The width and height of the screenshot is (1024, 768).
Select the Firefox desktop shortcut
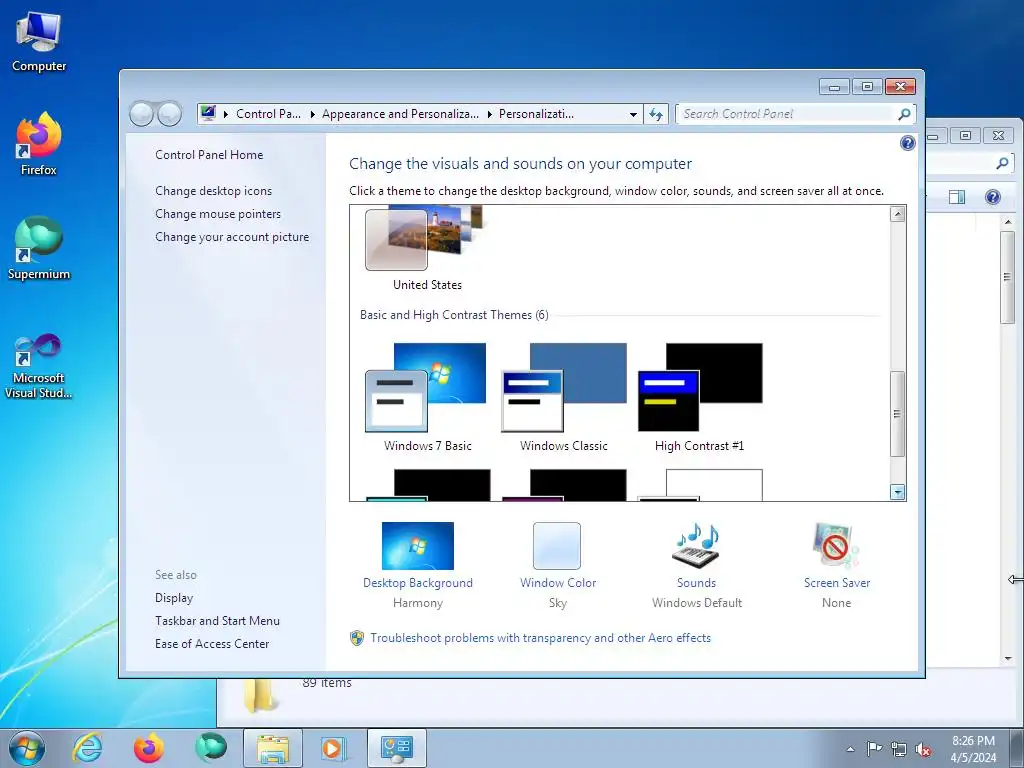(x=39, y=144)
